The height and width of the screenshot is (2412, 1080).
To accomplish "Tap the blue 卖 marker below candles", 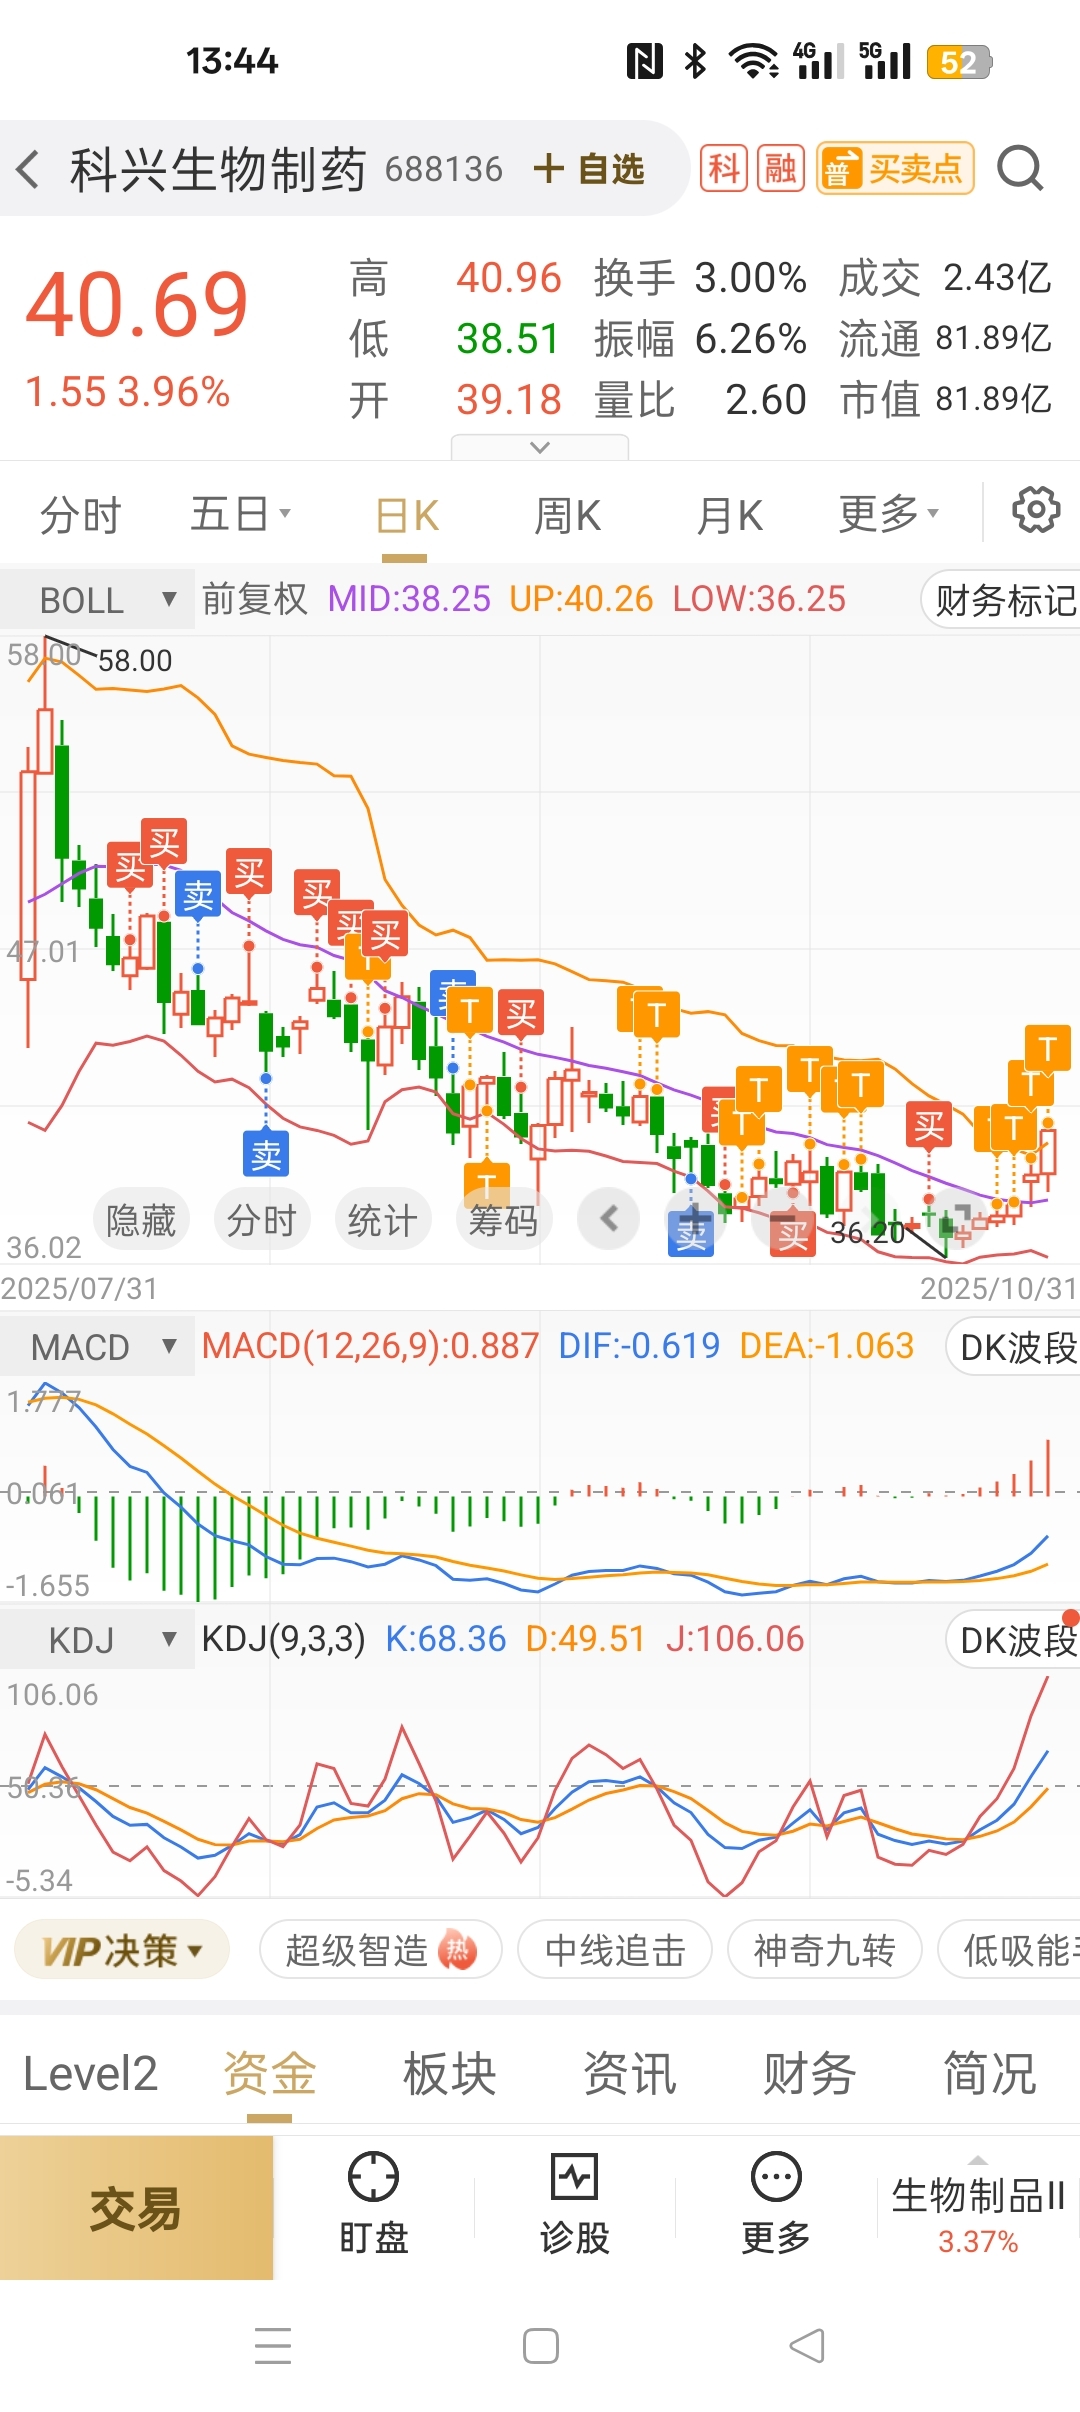I will coord(266,1154).
